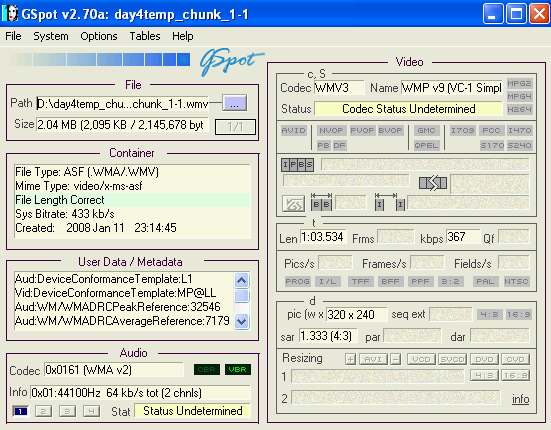Click the browse '...' button next to Path

coord(235,103)
